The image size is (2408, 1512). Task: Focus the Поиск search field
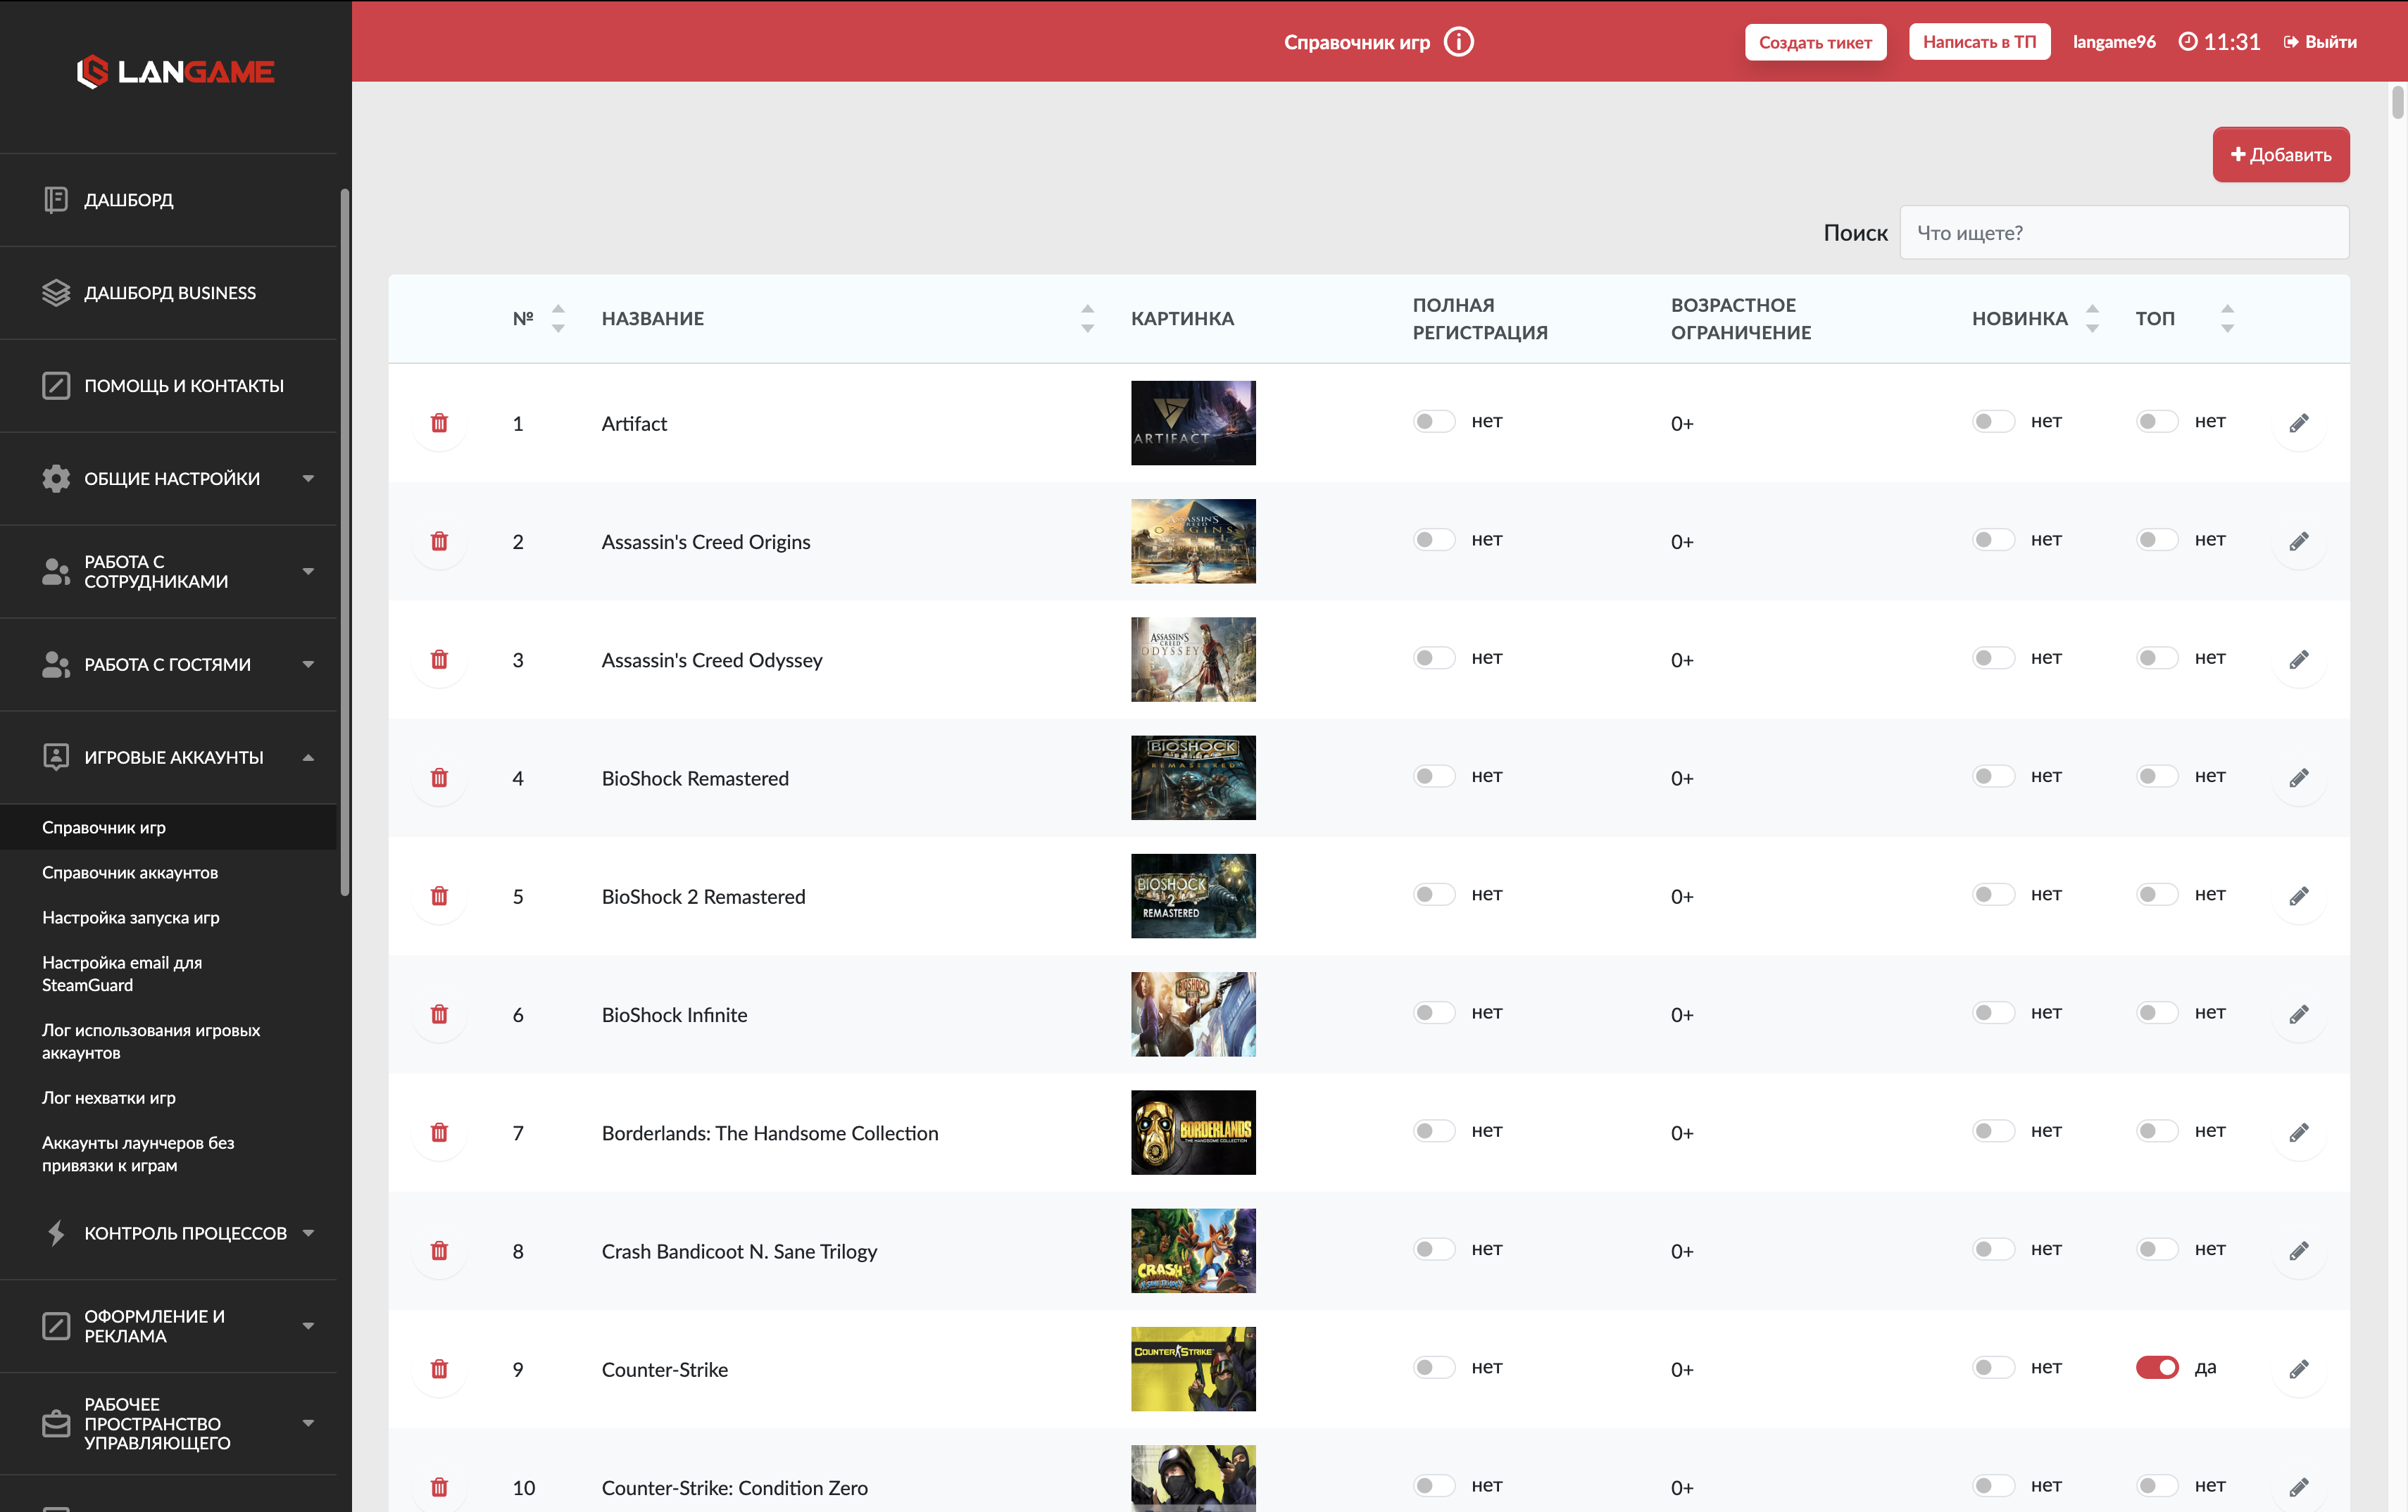2123,233
